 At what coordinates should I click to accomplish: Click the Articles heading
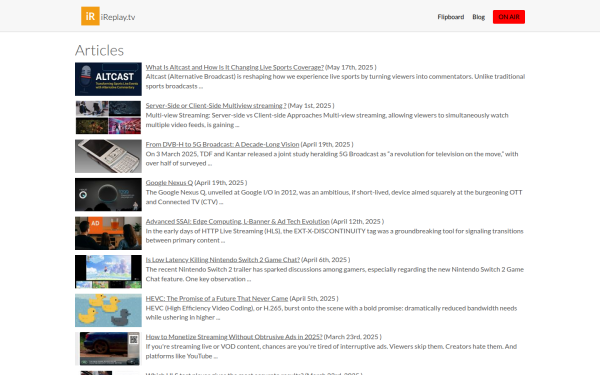click(99, 51)
